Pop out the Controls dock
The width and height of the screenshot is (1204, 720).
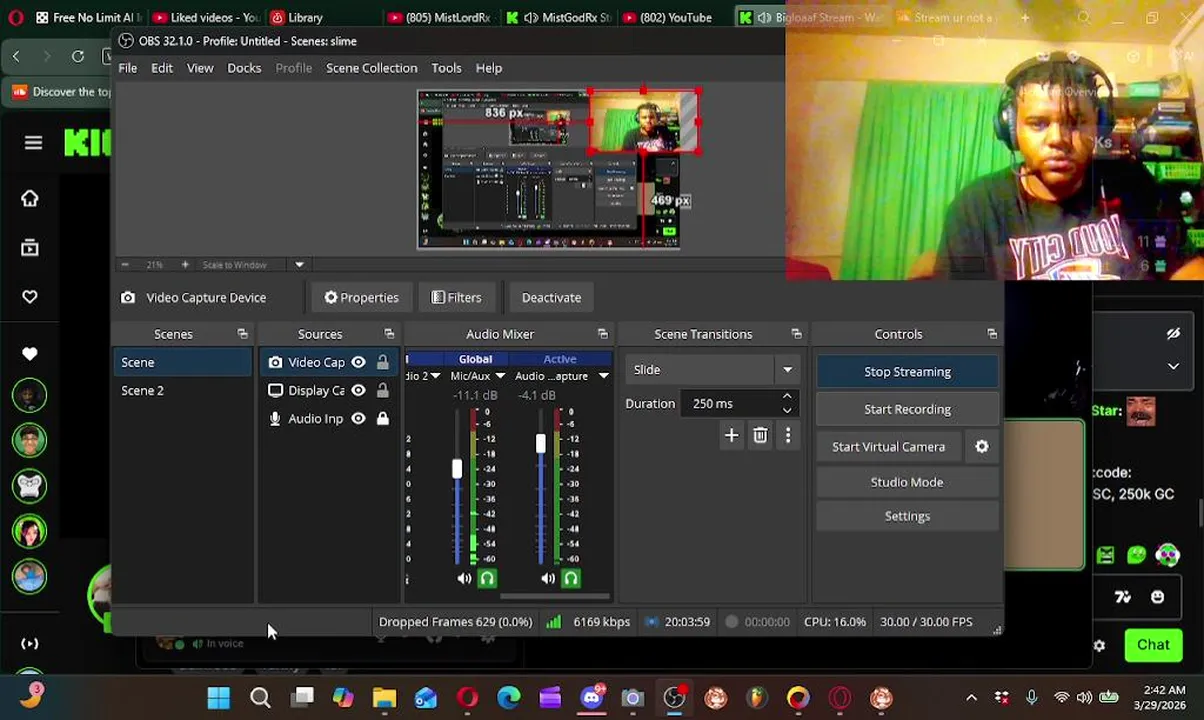(992, 334)
